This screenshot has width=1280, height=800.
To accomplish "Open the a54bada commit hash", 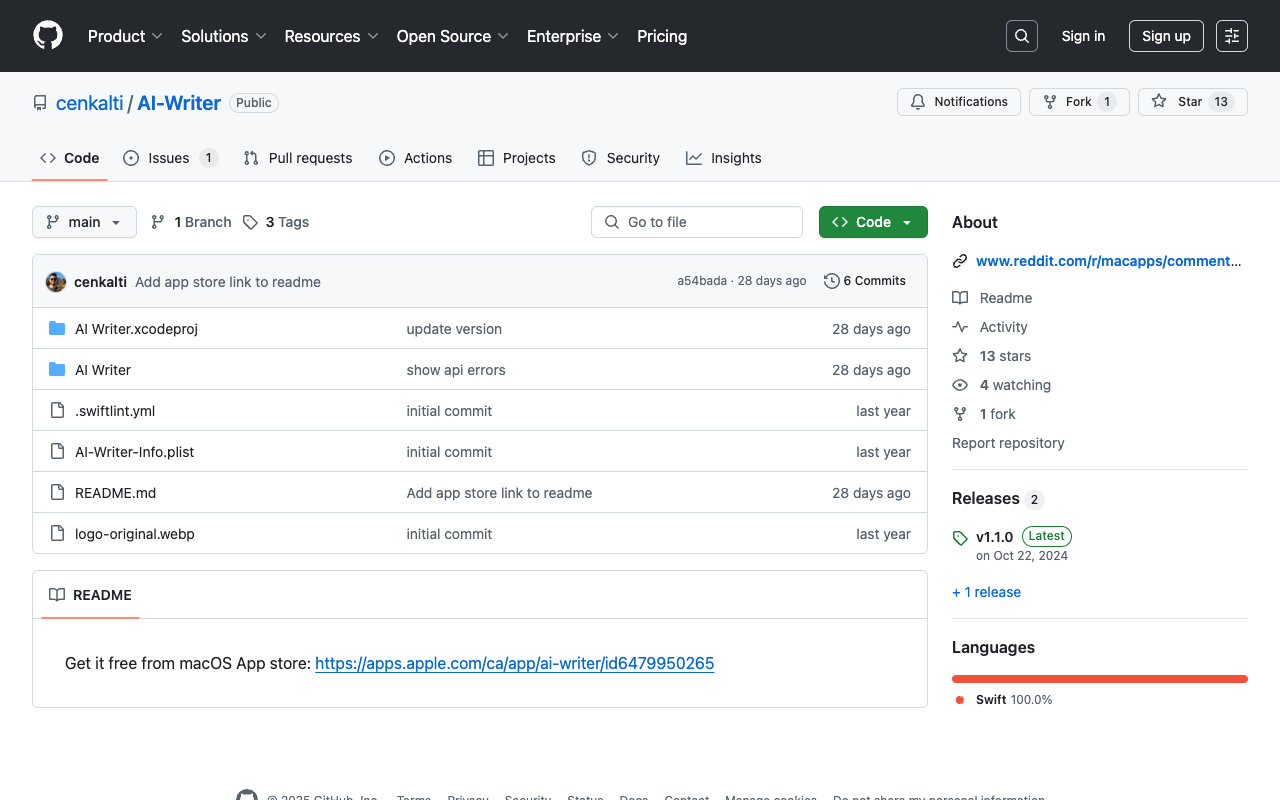I will (702, 281).
